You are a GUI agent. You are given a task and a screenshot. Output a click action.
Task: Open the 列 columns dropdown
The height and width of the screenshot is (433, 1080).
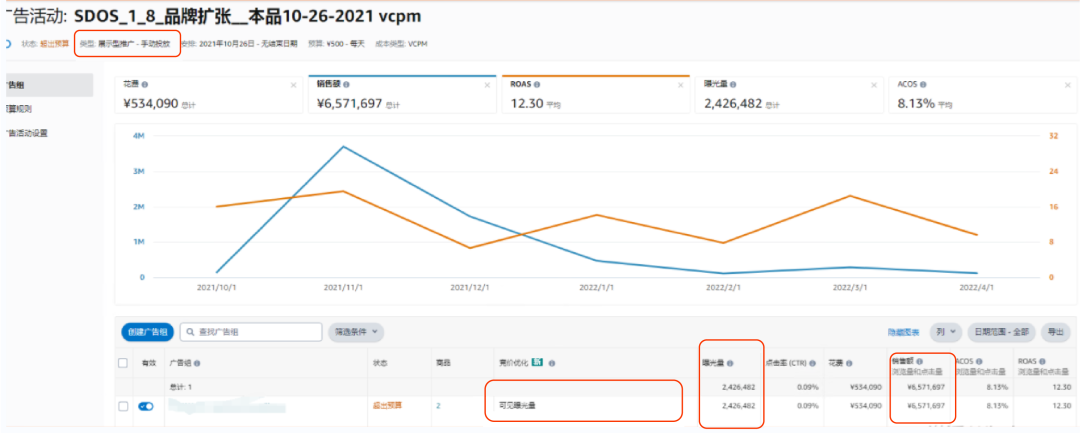pos(946,332)
